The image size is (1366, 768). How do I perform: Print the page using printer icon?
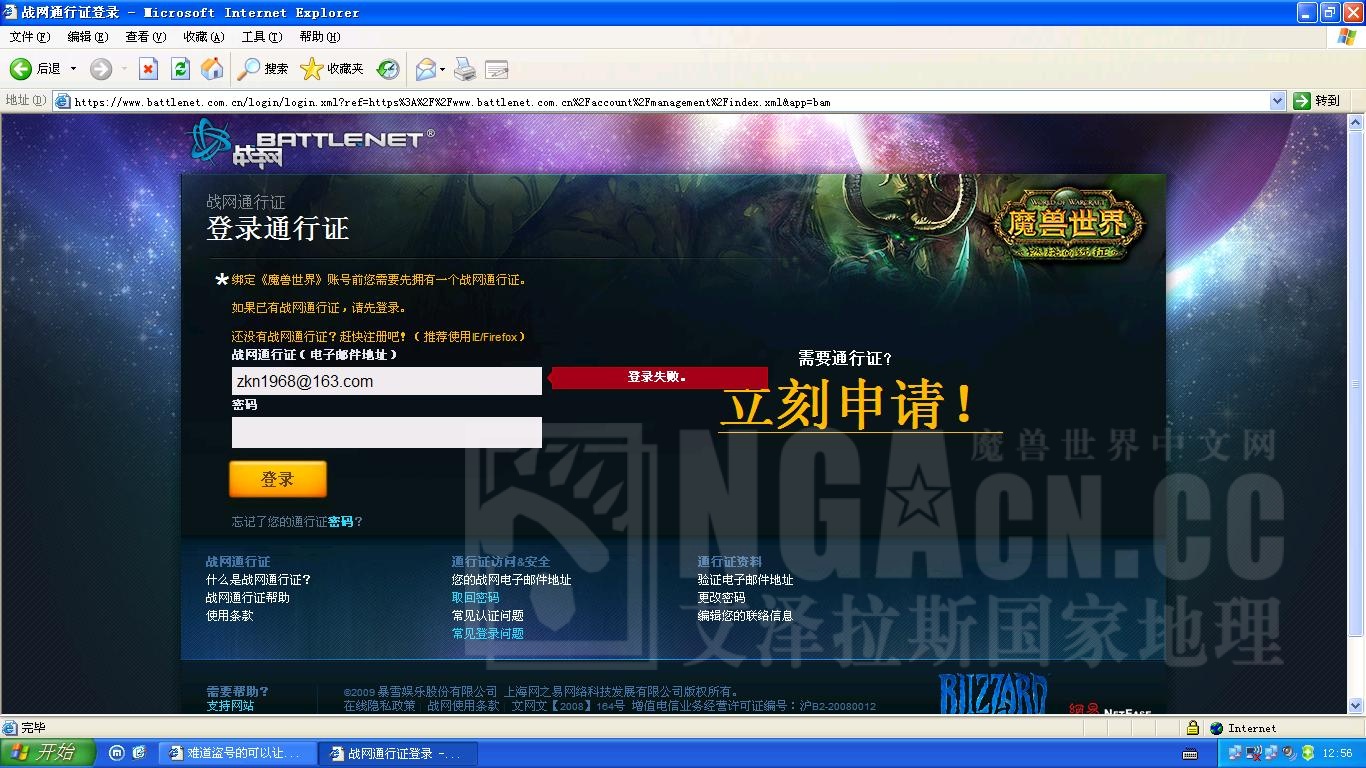coord(465,69)
